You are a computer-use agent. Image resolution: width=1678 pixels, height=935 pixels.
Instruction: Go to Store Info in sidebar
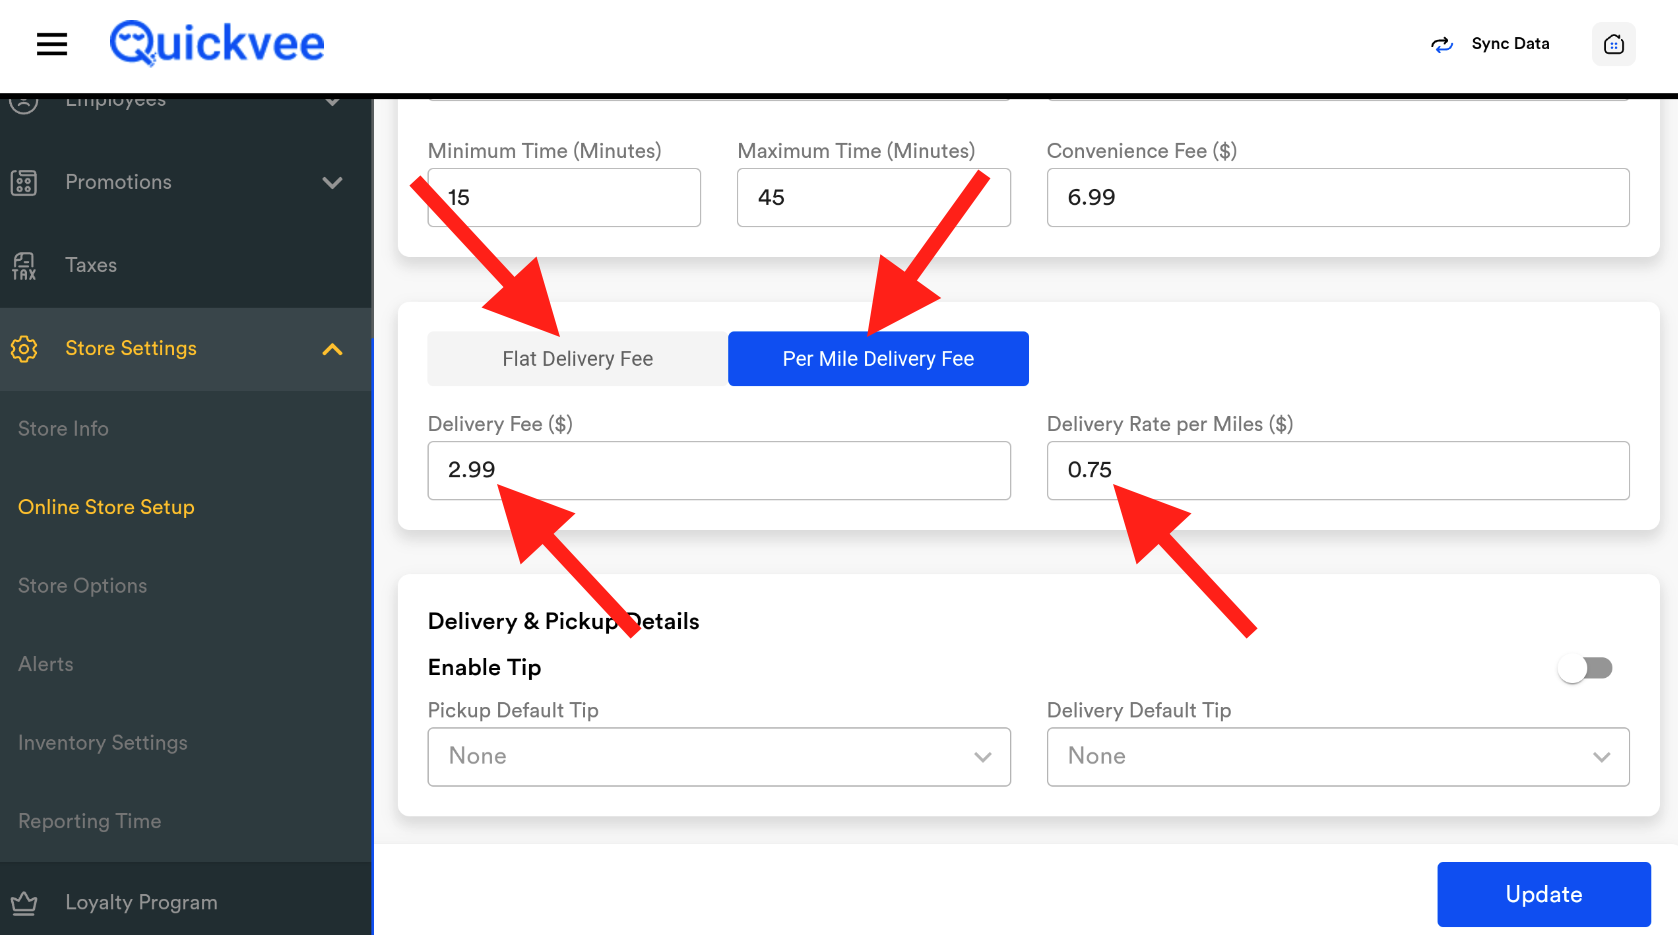click(63, 429)
